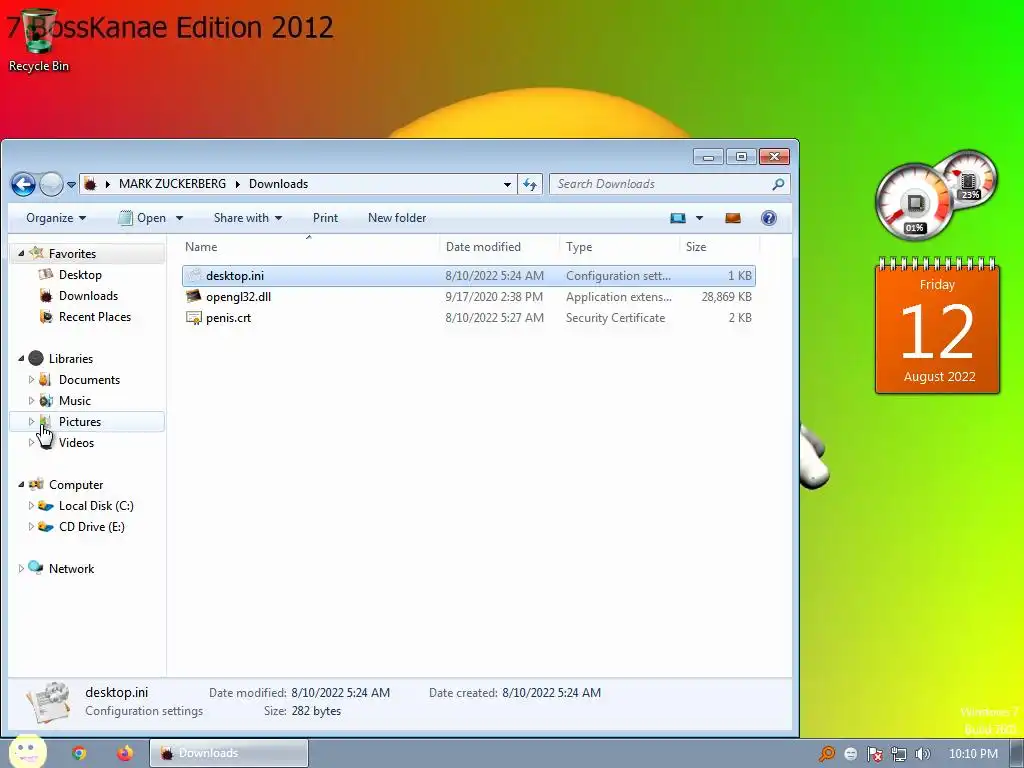Sort files by Name column
Screen dimensions: 1024x768
coord(309,247)
